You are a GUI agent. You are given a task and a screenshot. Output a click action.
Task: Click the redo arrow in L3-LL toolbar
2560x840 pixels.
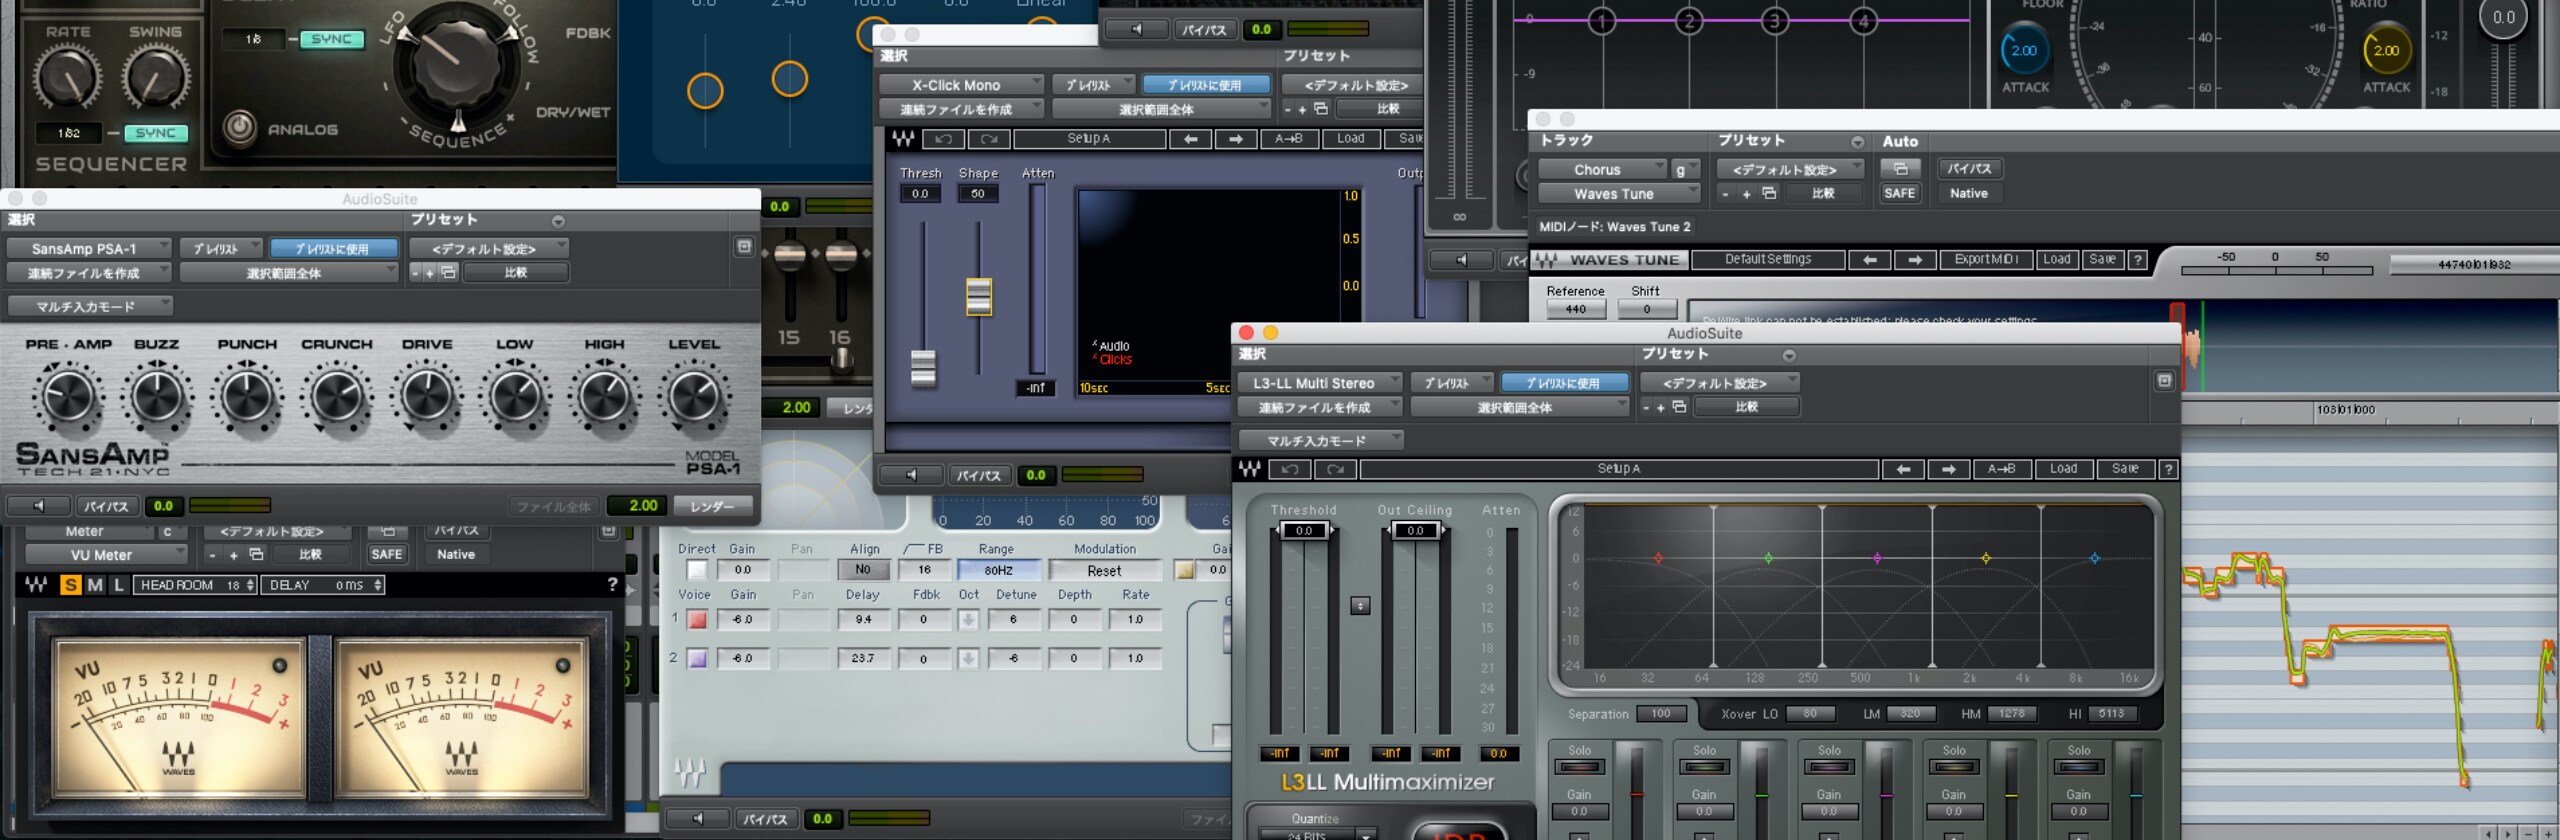point(1335,469)
